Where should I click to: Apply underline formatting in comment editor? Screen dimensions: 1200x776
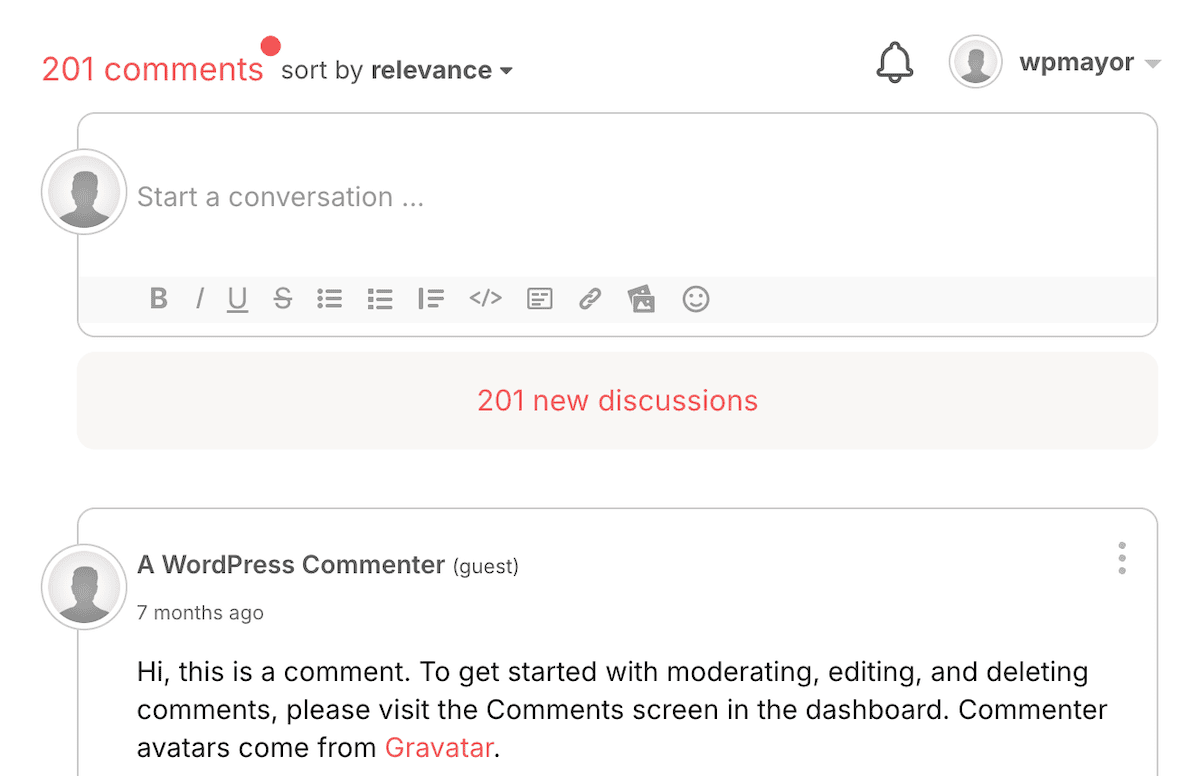[237, 299]
